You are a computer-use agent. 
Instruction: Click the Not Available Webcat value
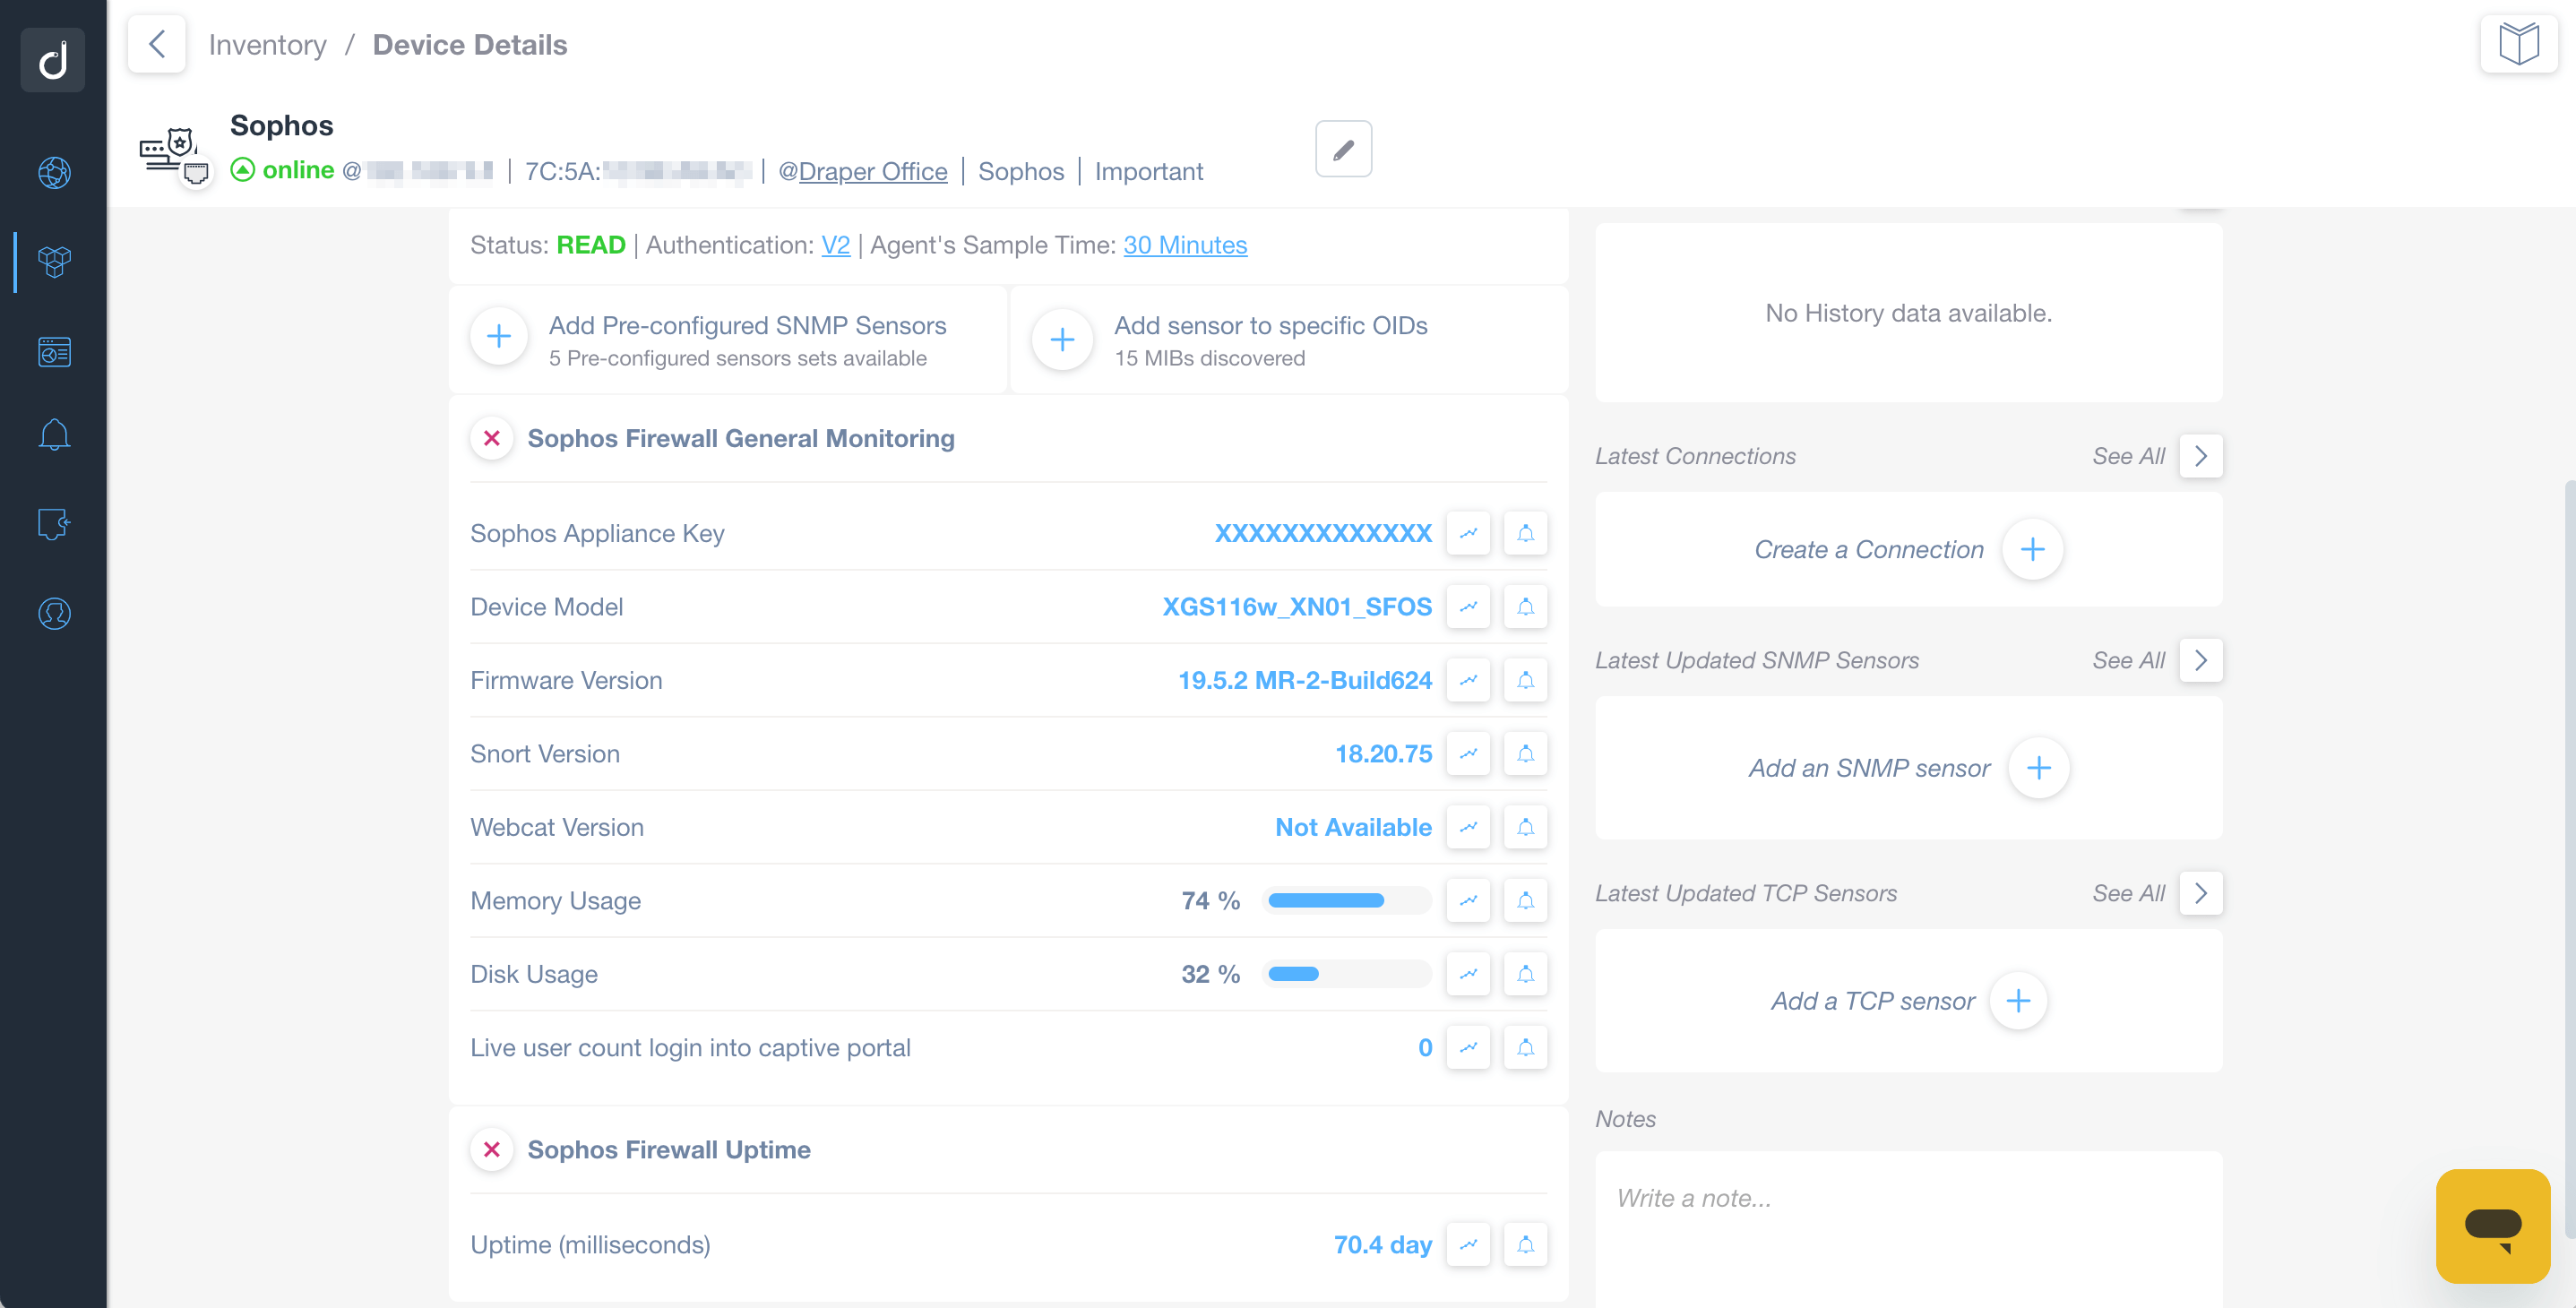[x=1354, y=827]
